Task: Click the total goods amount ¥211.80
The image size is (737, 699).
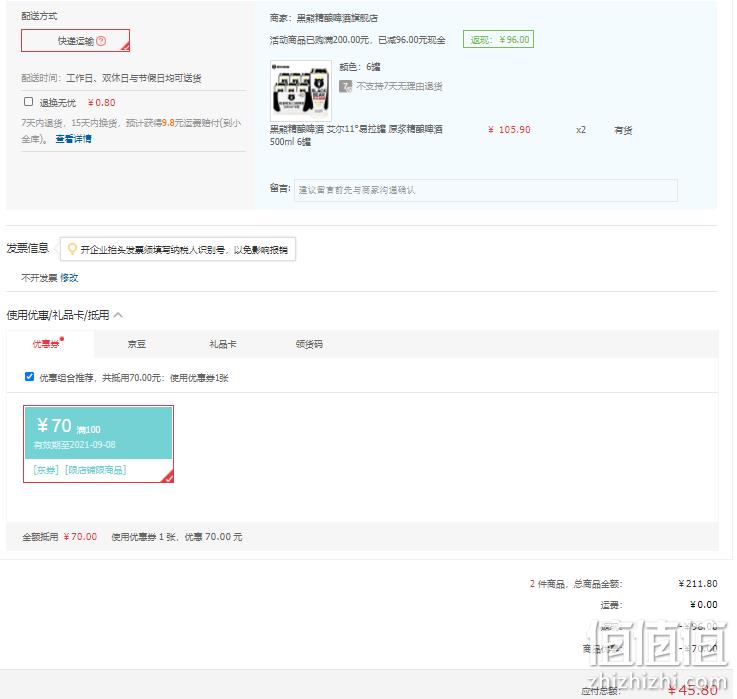Action: pos(698,583)
